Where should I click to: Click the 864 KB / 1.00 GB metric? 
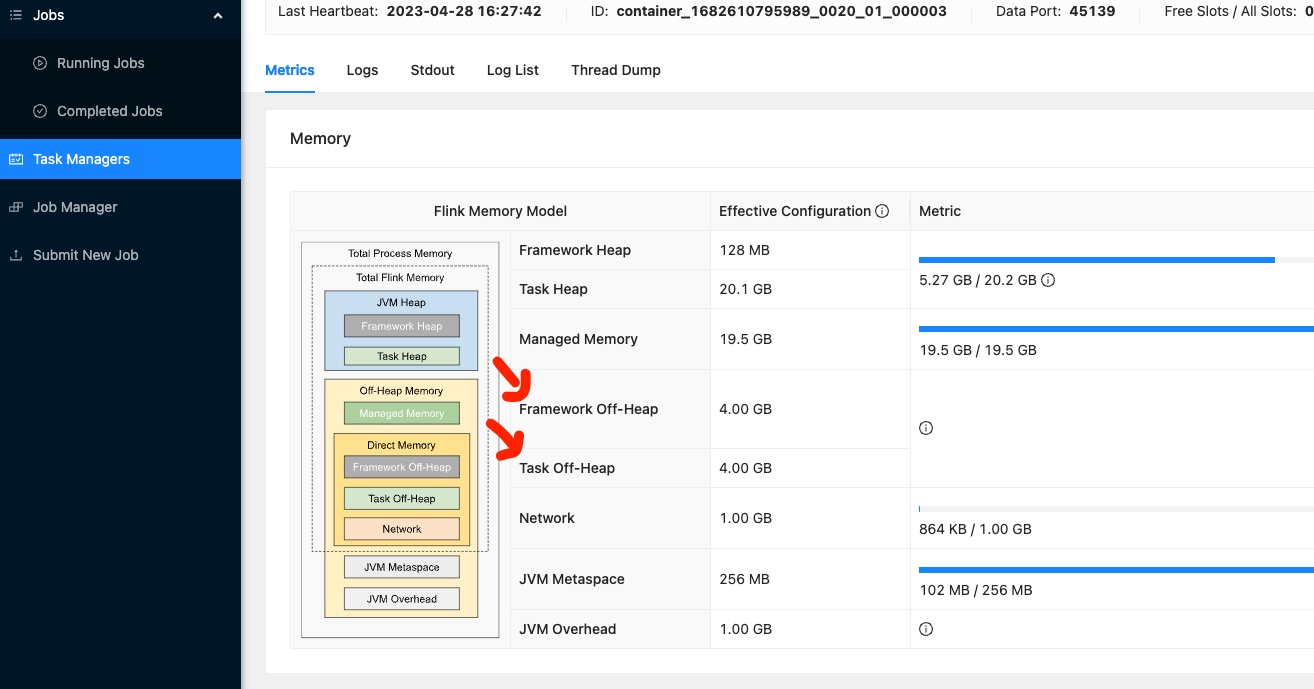point(975,529)
